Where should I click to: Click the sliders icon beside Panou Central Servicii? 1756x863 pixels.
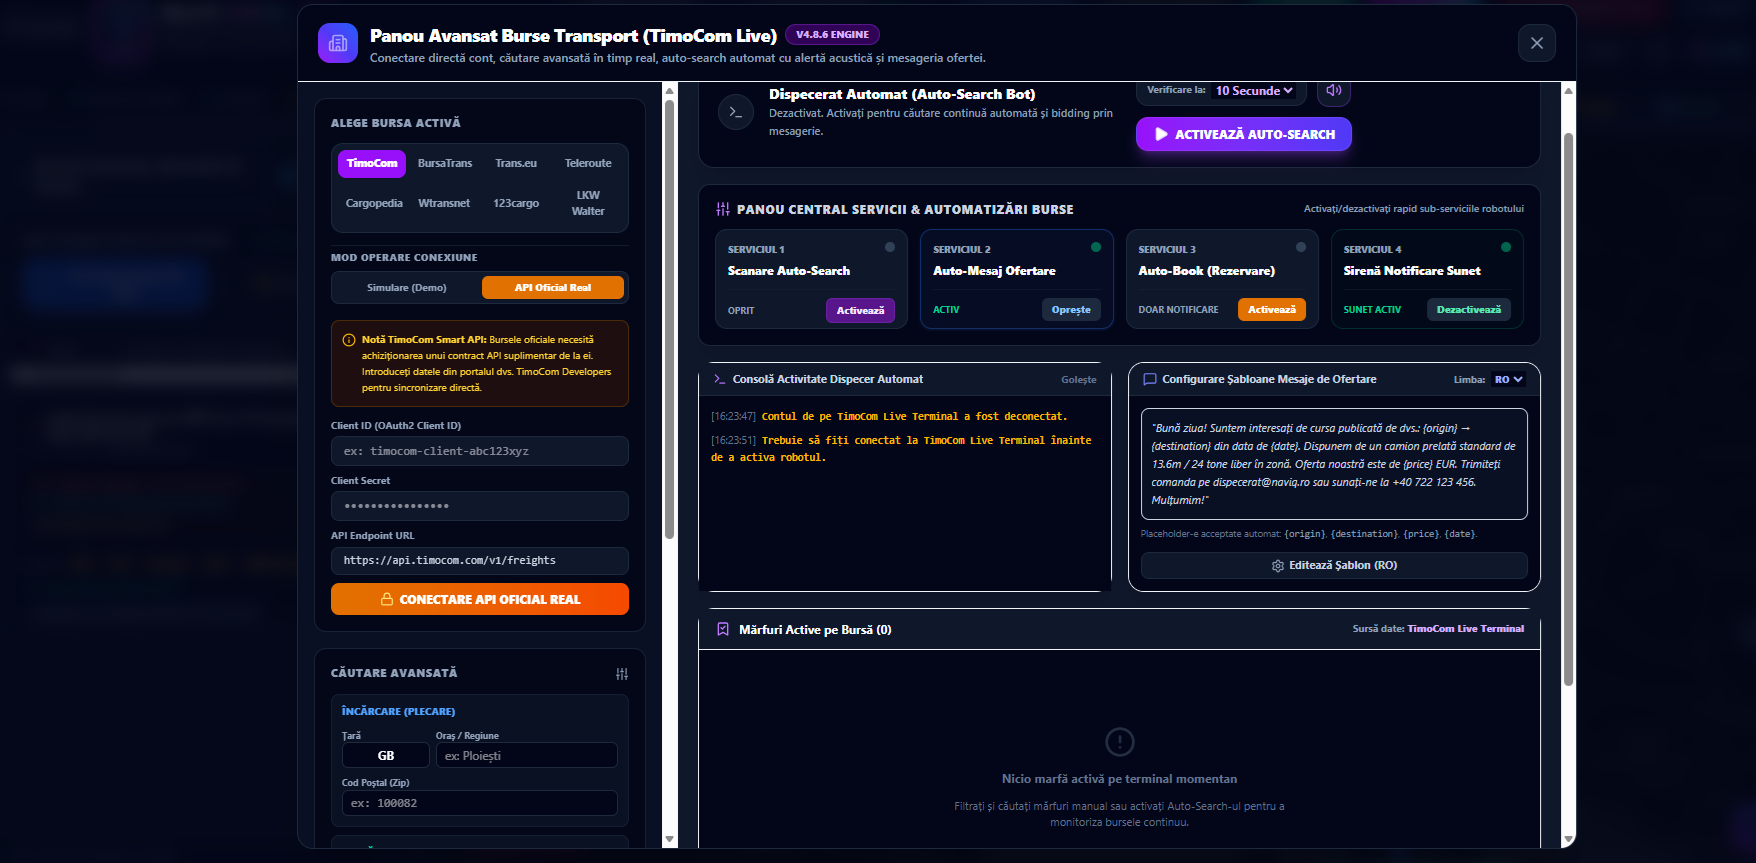point(723,209)
